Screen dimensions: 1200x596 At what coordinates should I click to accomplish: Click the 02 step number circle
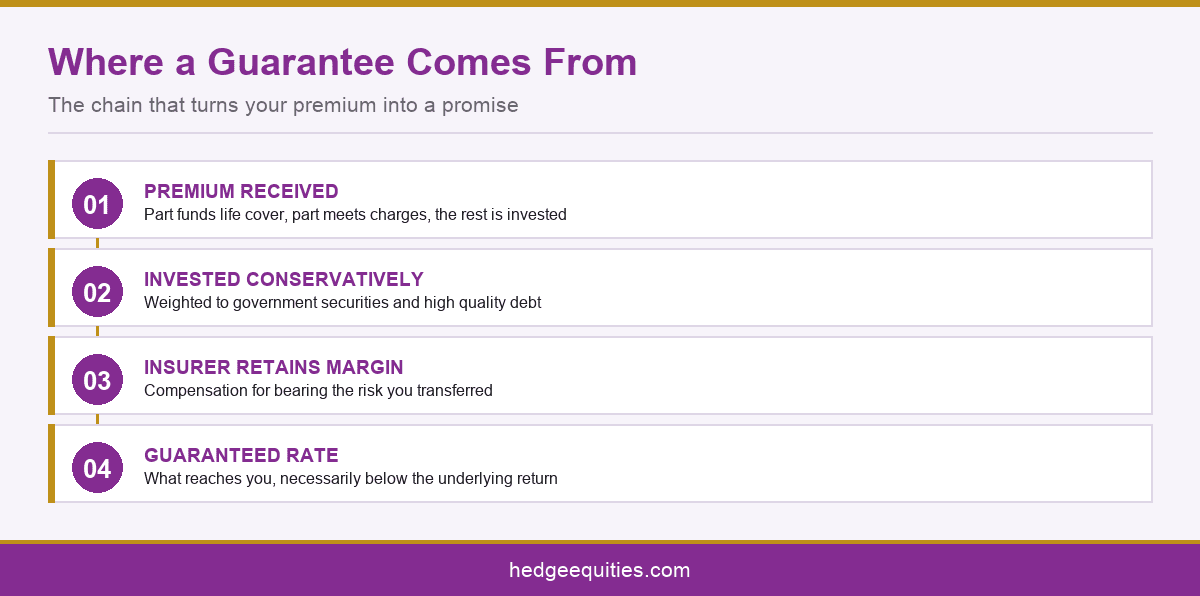pyautogui.click(x=97, y=292)
